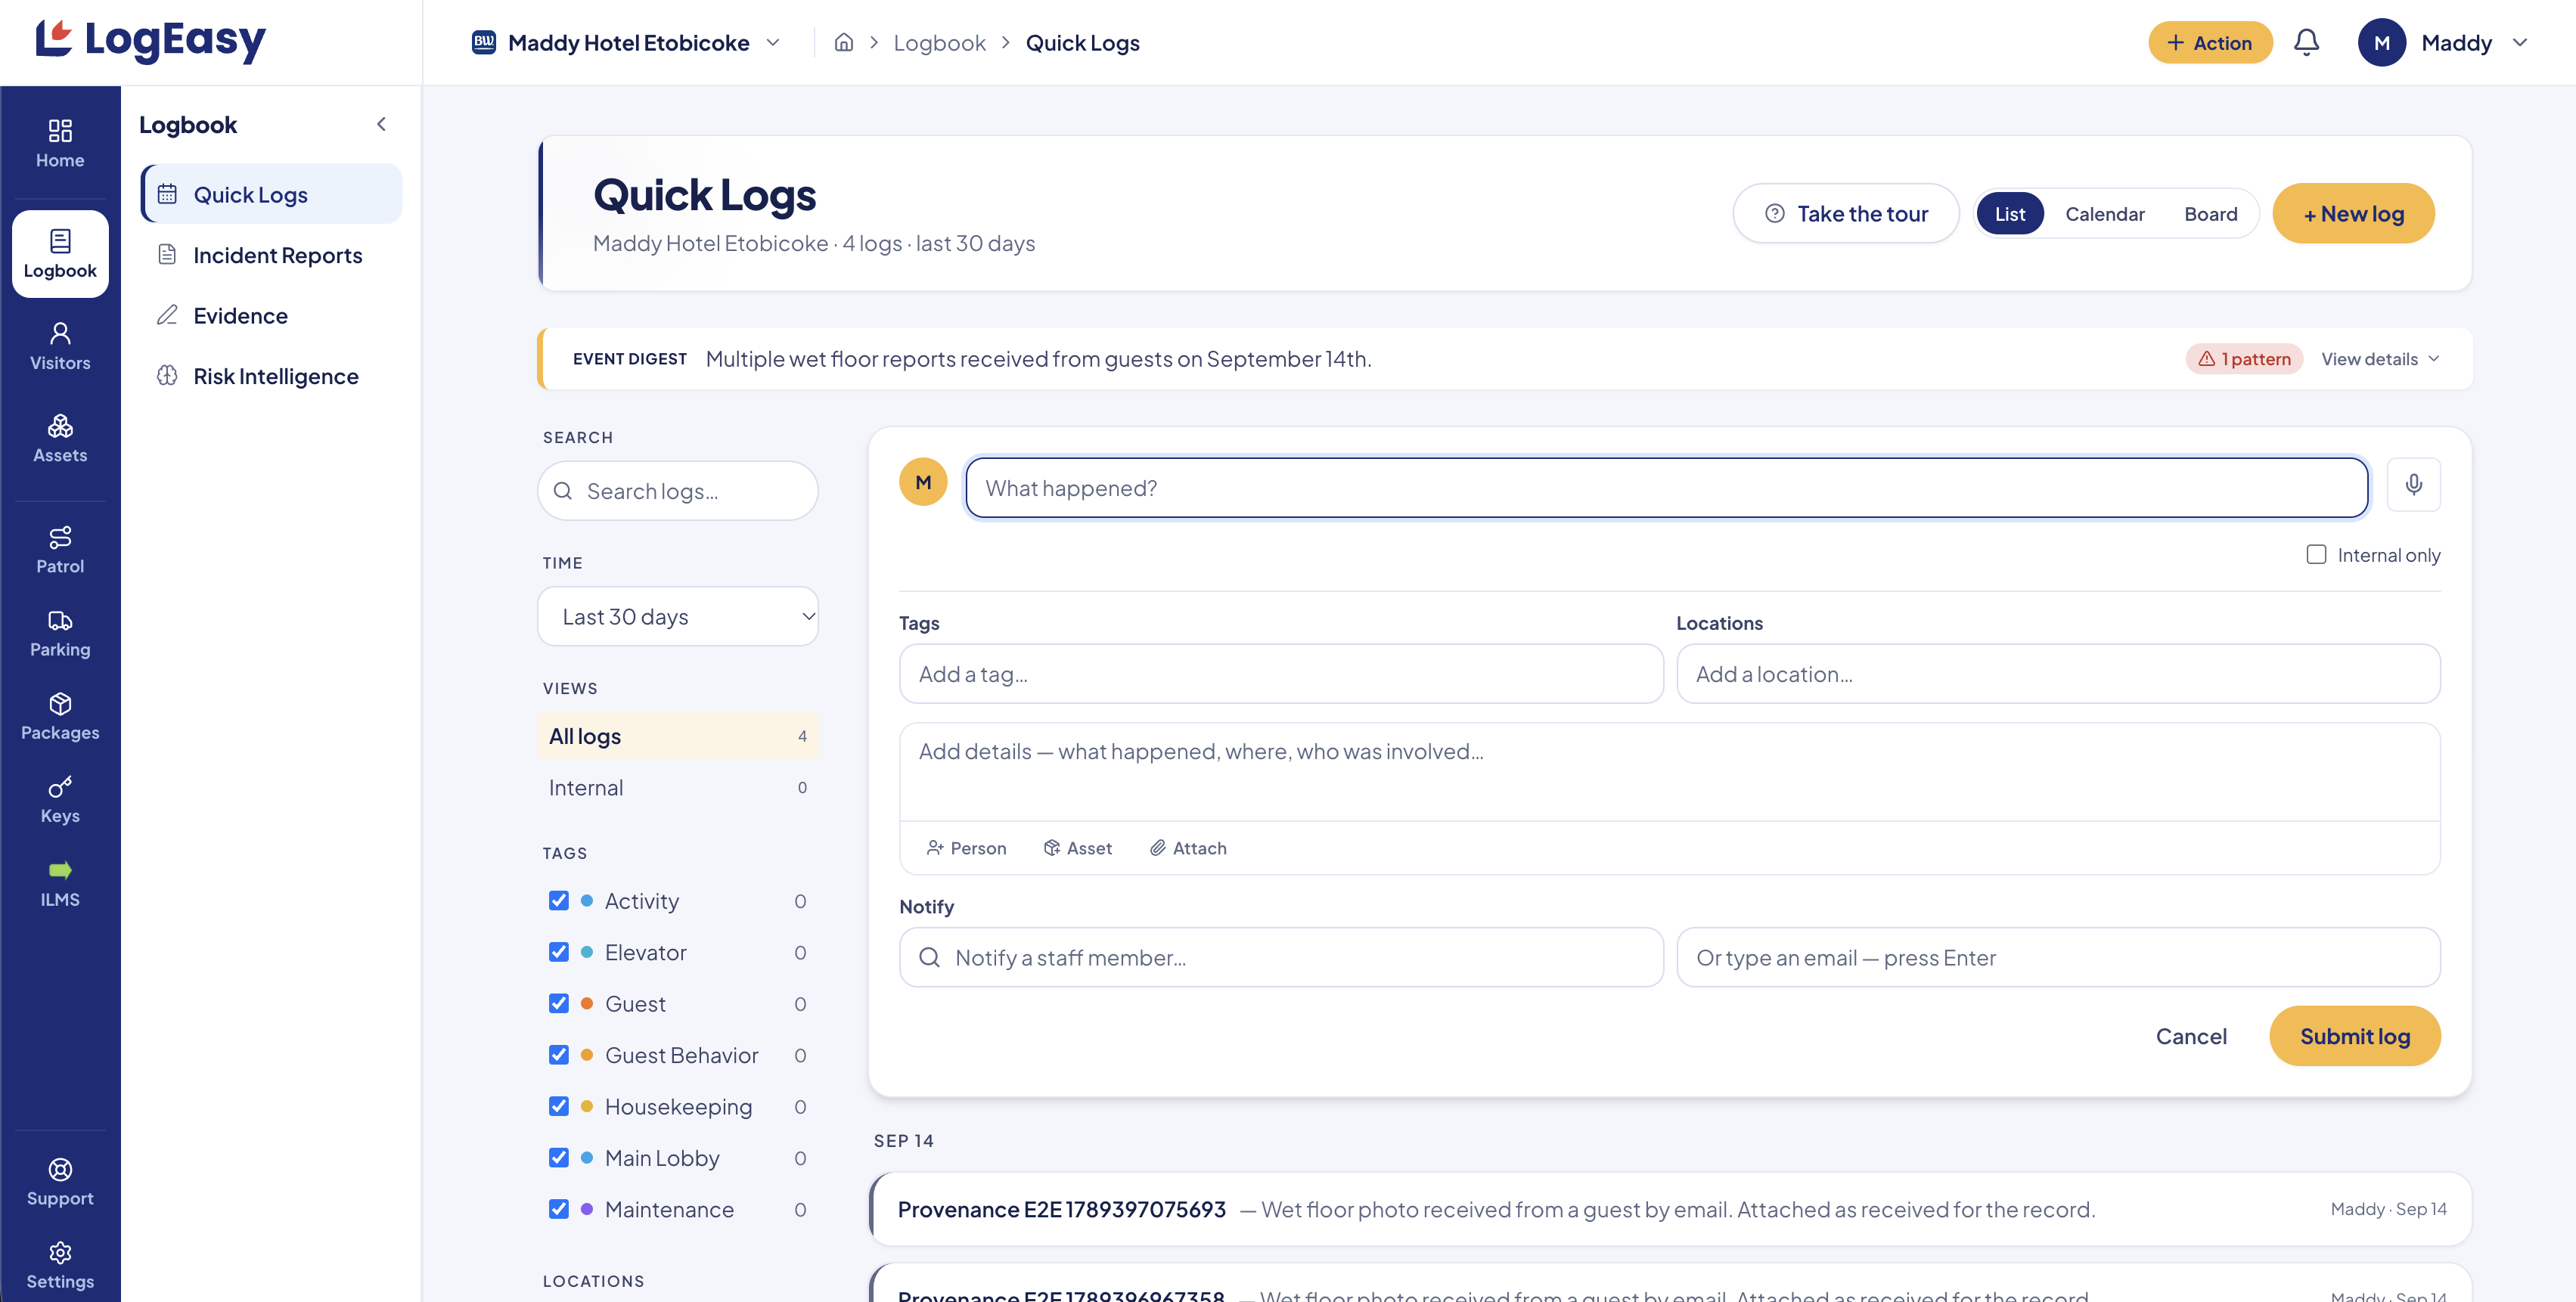The width and height of the screenshot is (2576, 1302).
Task: Expand View details in event digest
Action: (x=2380, y=359)
